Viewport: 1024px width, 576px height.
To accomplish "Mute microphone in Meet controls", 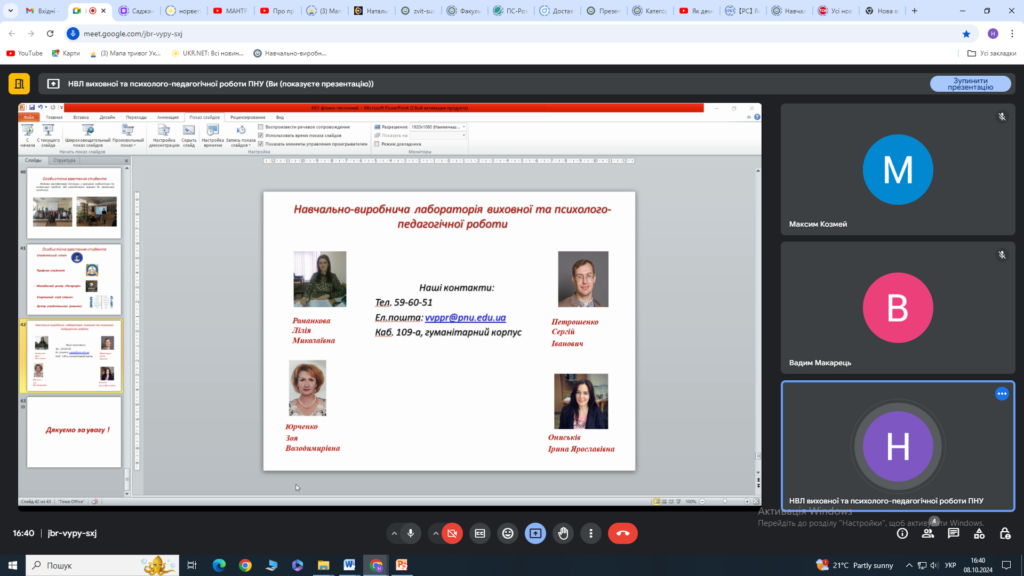I will [x=411, y=534].
